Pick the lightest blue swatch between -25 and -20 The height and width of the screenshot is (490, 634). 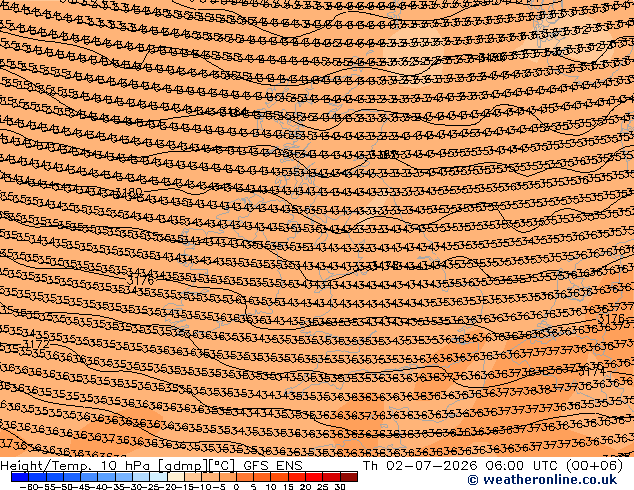(x=158, y=477)
